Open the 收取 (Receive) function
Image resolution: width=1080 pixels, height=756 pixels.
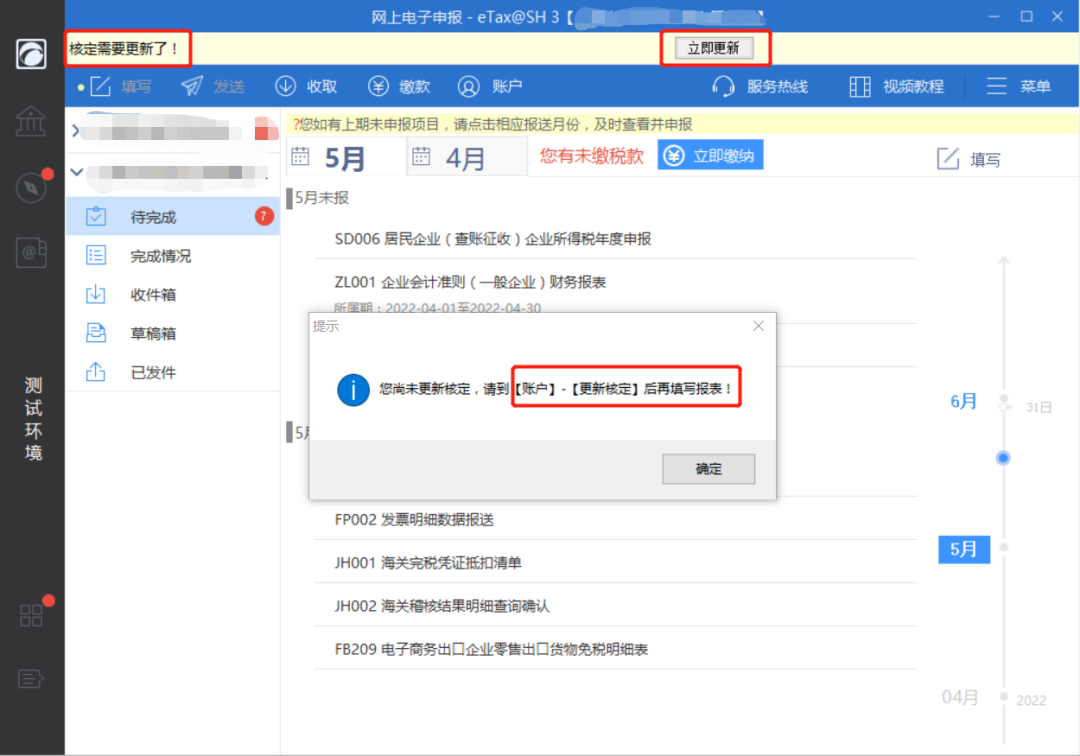[x=305, y=86]
